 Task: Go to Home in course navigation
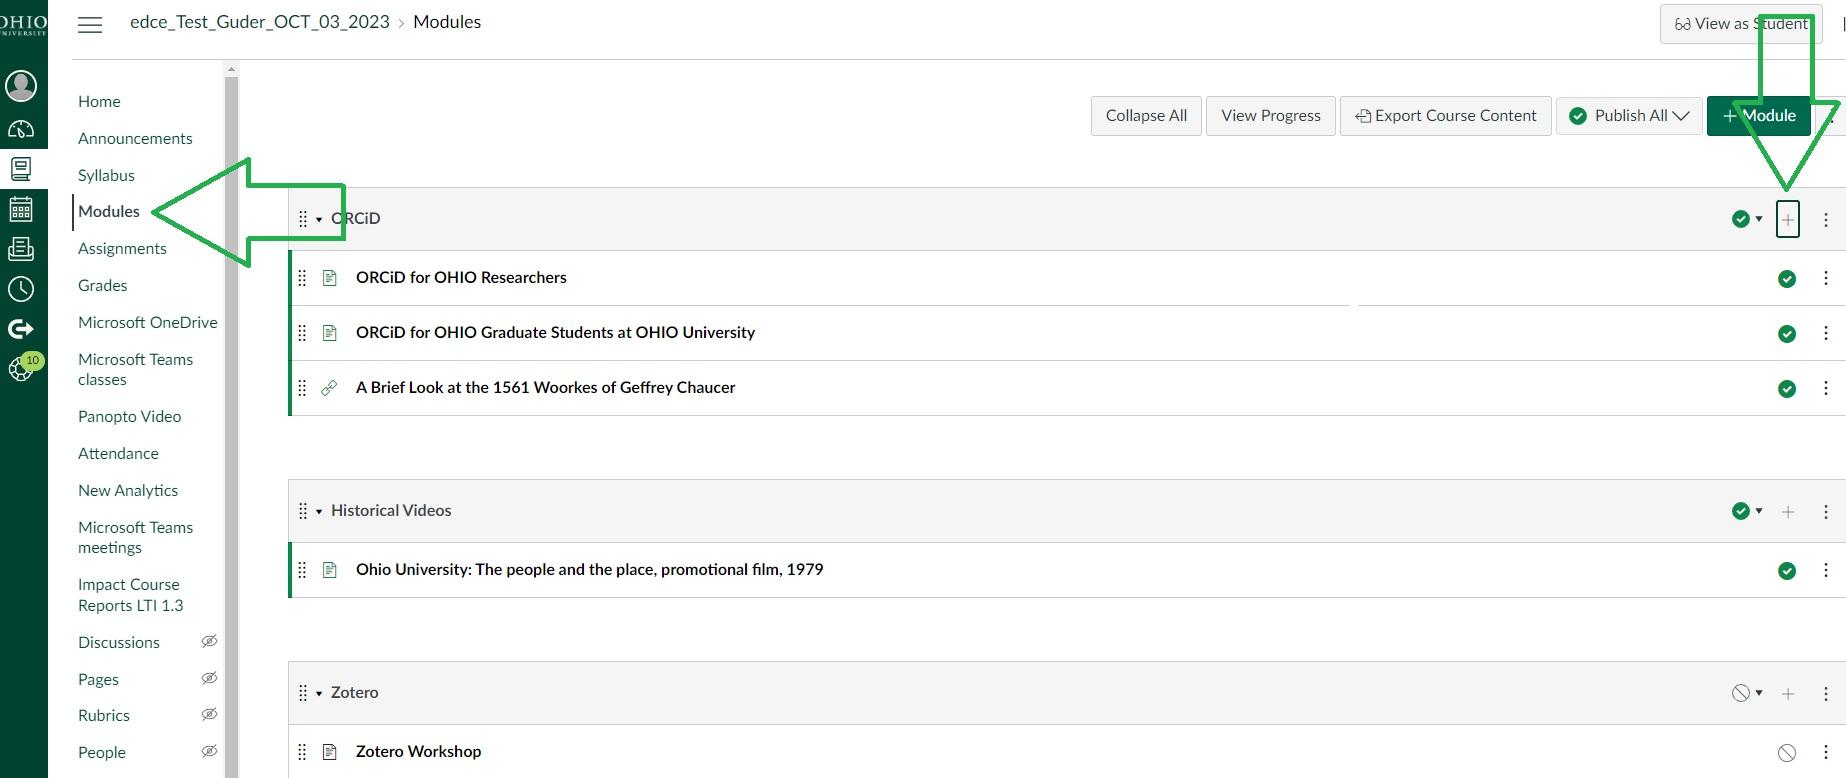99,101
